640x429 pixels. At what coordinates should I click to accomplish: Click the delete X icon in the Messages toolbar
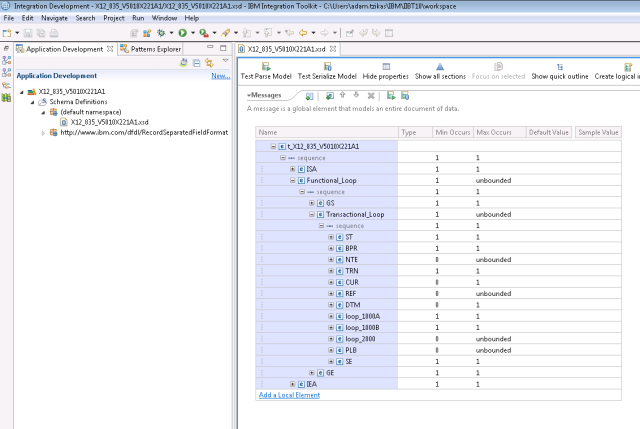tap(371, 96)
